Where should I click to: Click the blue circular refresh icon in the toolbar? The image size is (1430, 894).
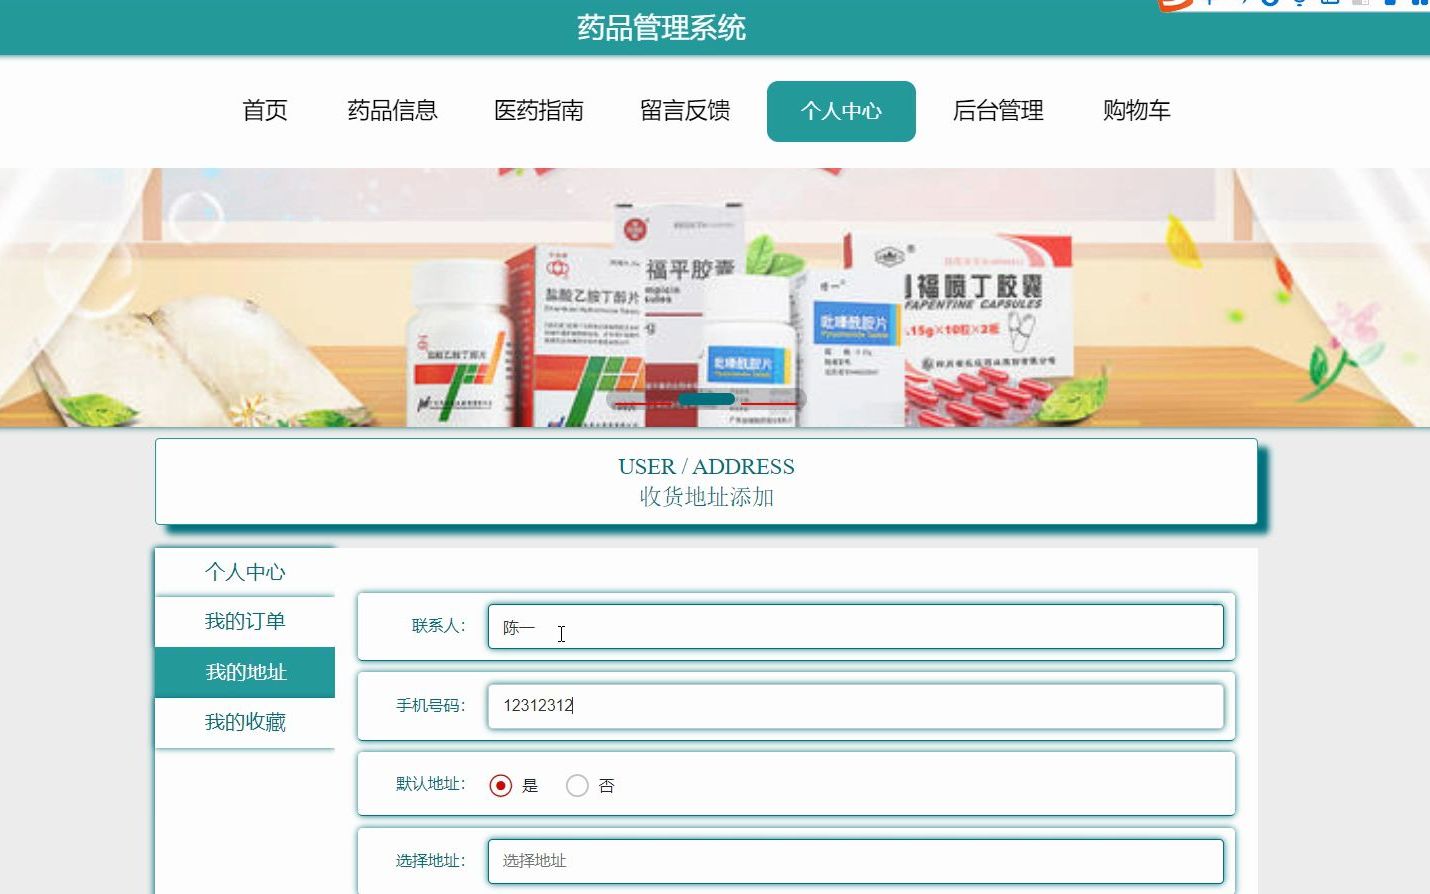[x=1268, y=4]
